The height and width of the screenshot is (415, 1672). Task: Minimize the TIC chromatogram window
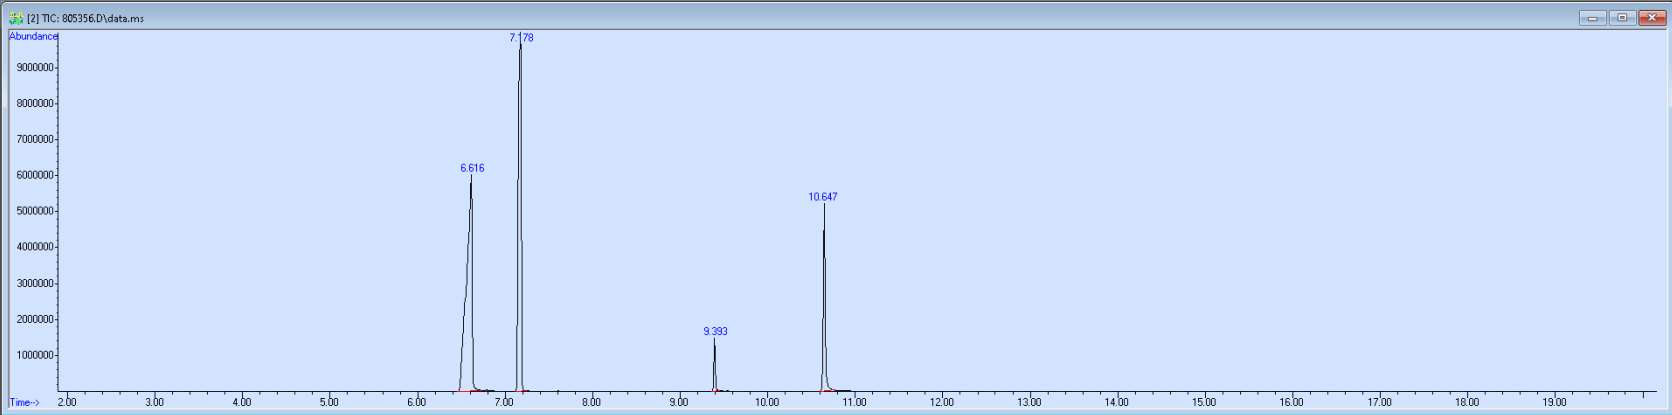point(1592,17)
